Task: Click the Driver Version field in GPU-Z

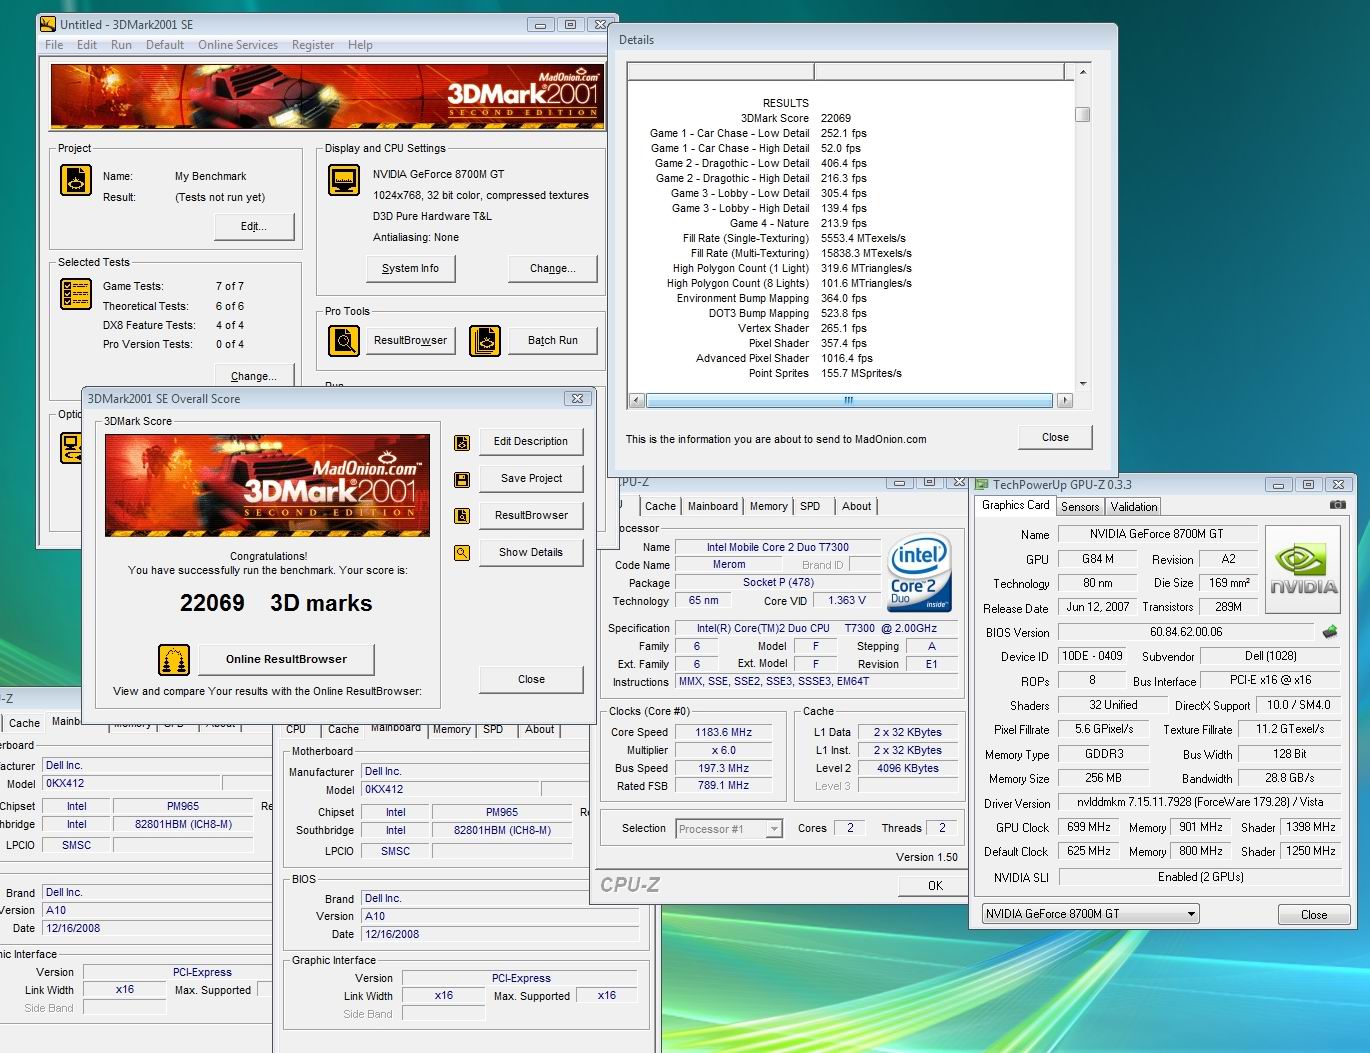Action: 1199,802
